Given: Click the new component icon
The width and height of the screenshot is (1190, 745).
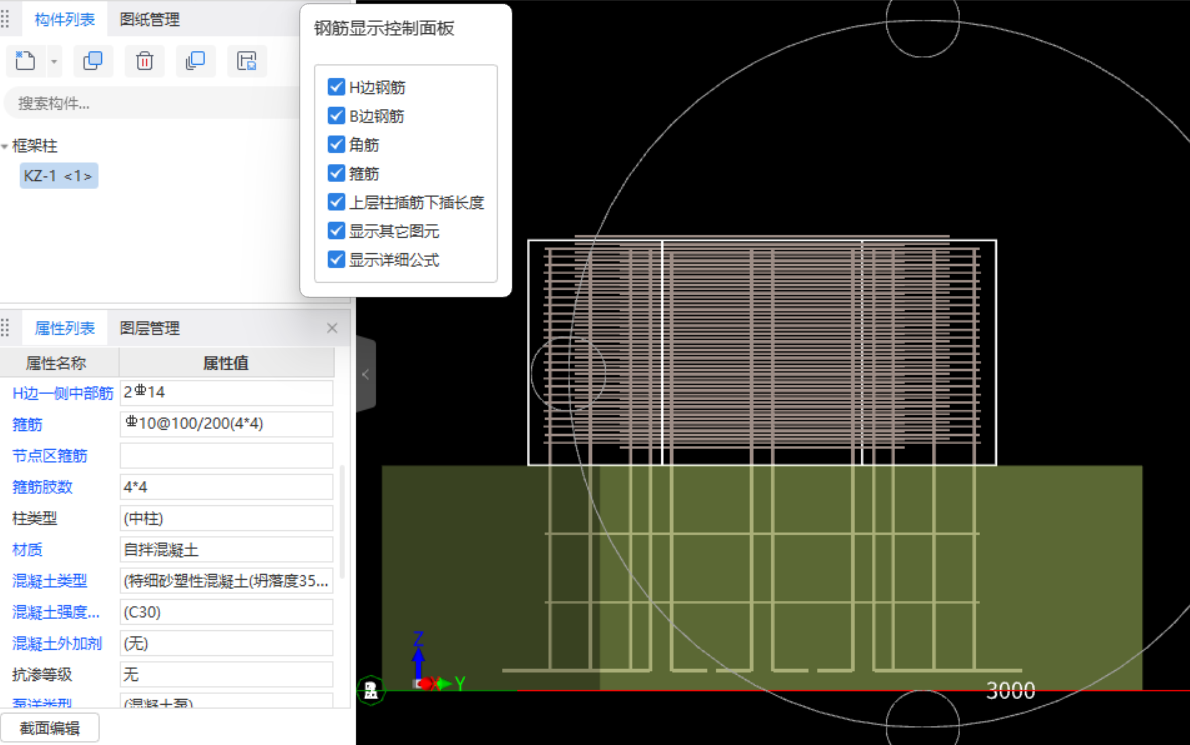Looking at the screenshot, I should (25, 61).
